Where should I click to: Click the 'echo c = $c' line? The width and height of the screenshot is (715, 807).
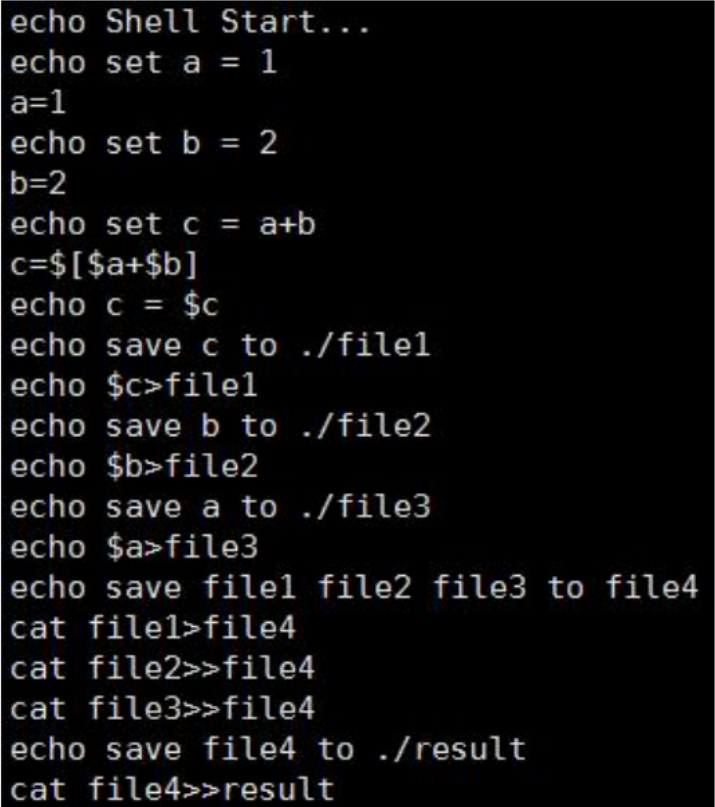point(114,305)
